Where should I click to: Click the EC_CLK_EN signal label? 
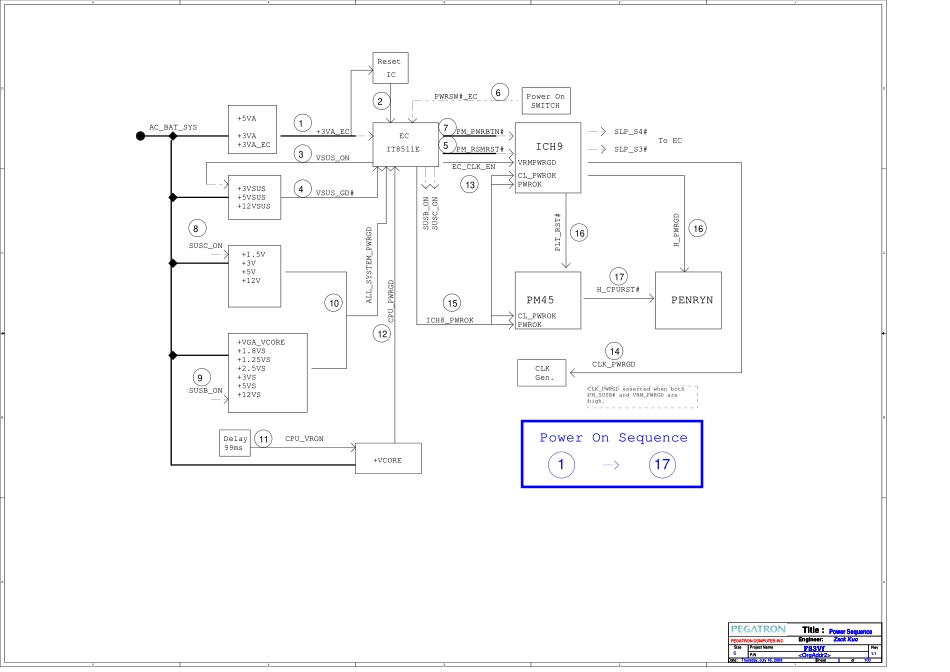click(x=474, y=167)
